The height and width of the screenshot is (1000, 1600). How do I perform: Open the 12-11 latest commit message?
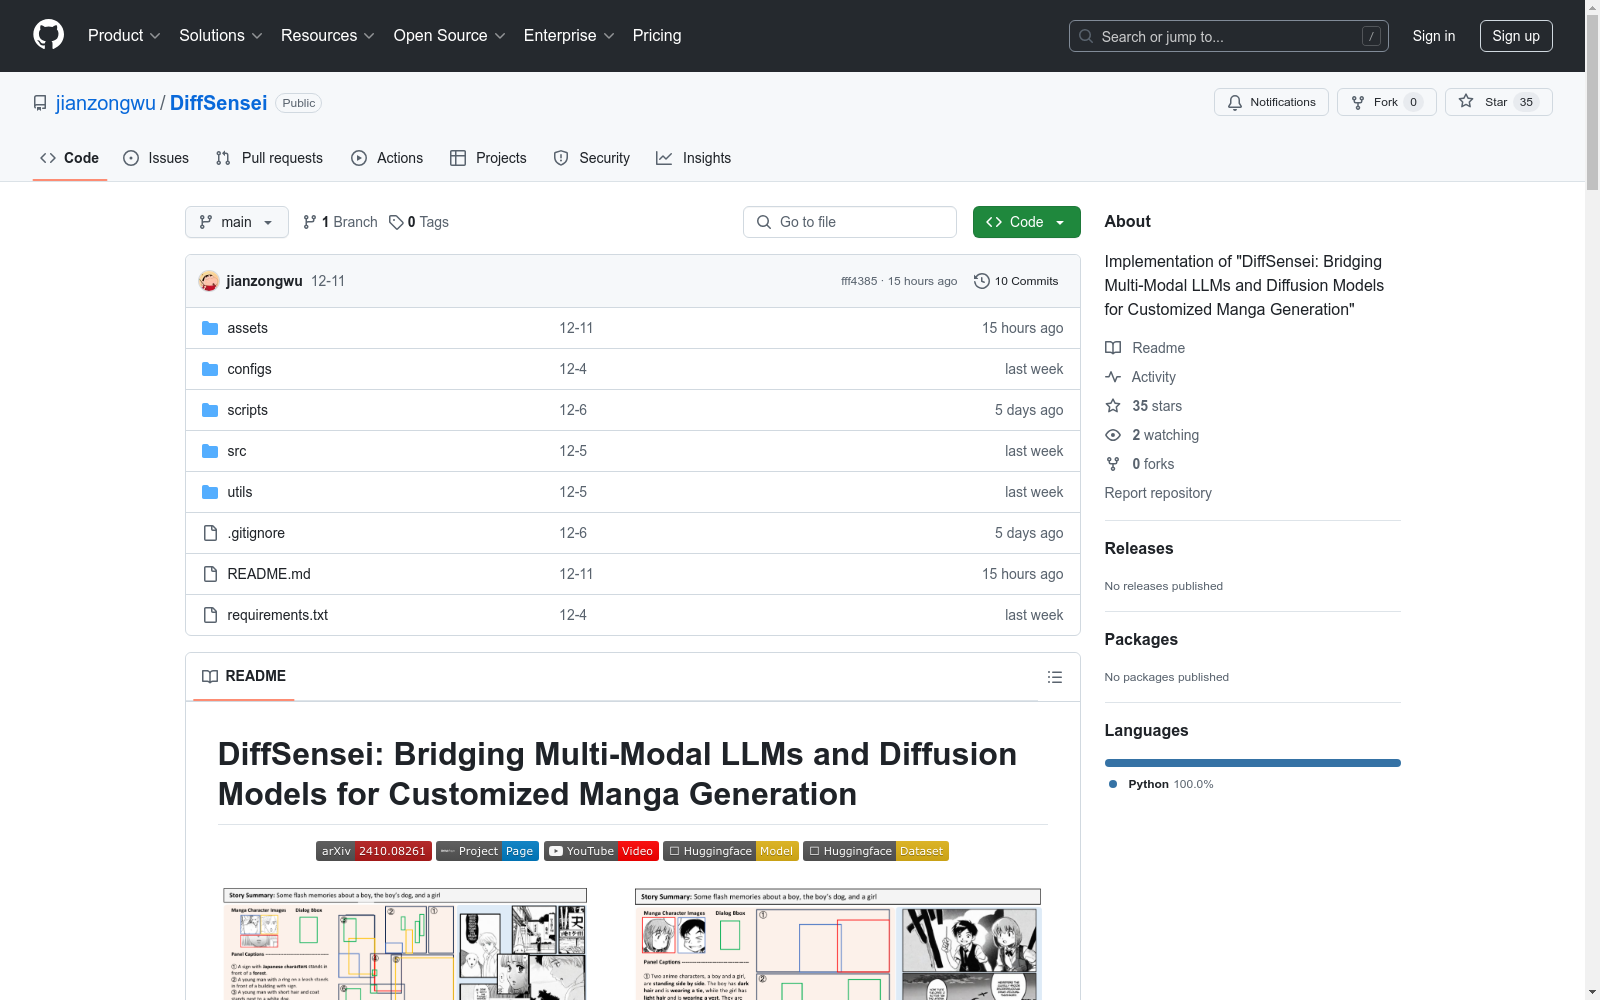pyautogui.click(x=328, y=281)
